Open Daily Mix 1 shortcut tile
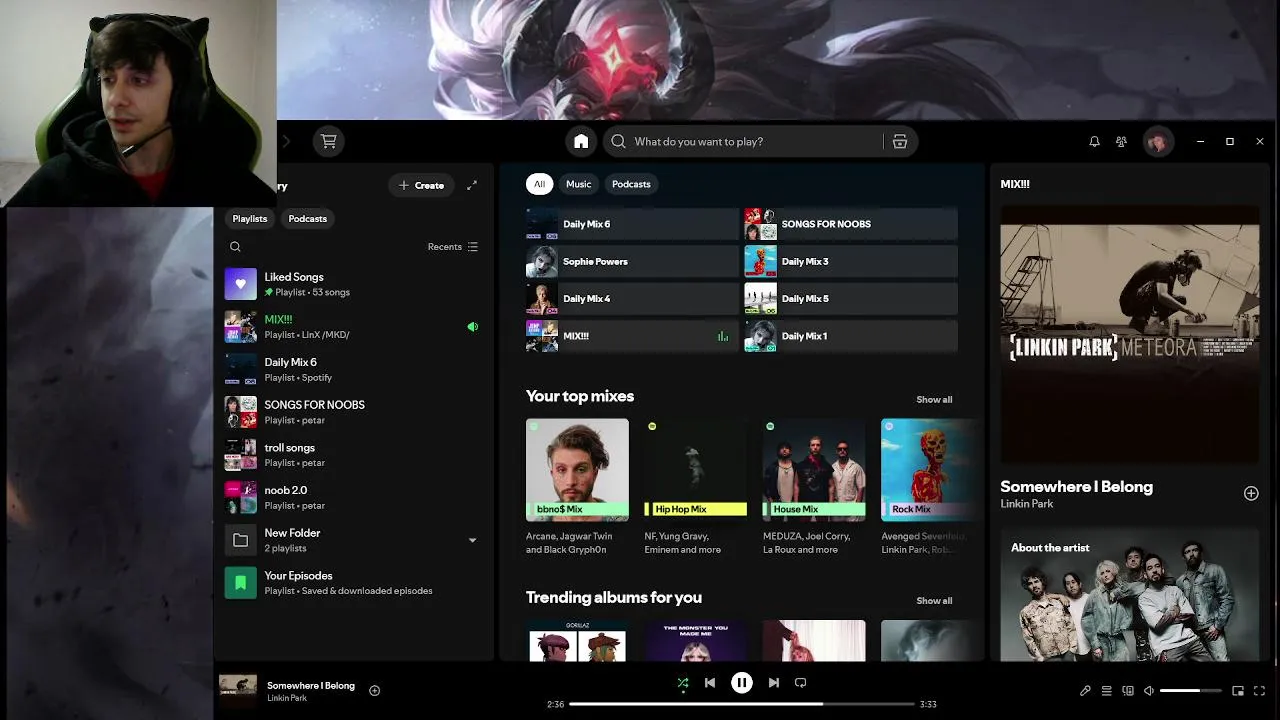The image size is (1280, 720). click(x=851, y=336)
